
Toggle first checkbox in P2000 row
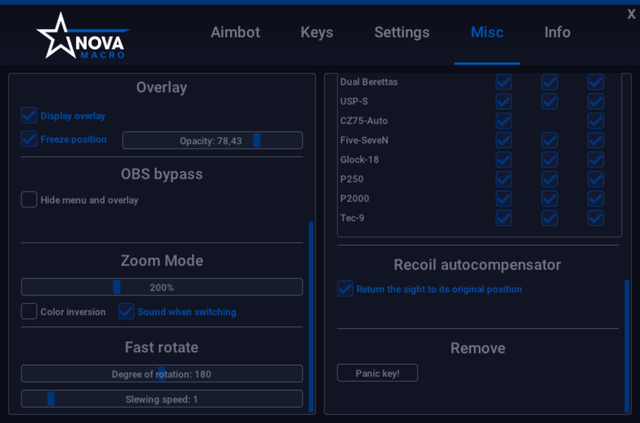point(504,198)
